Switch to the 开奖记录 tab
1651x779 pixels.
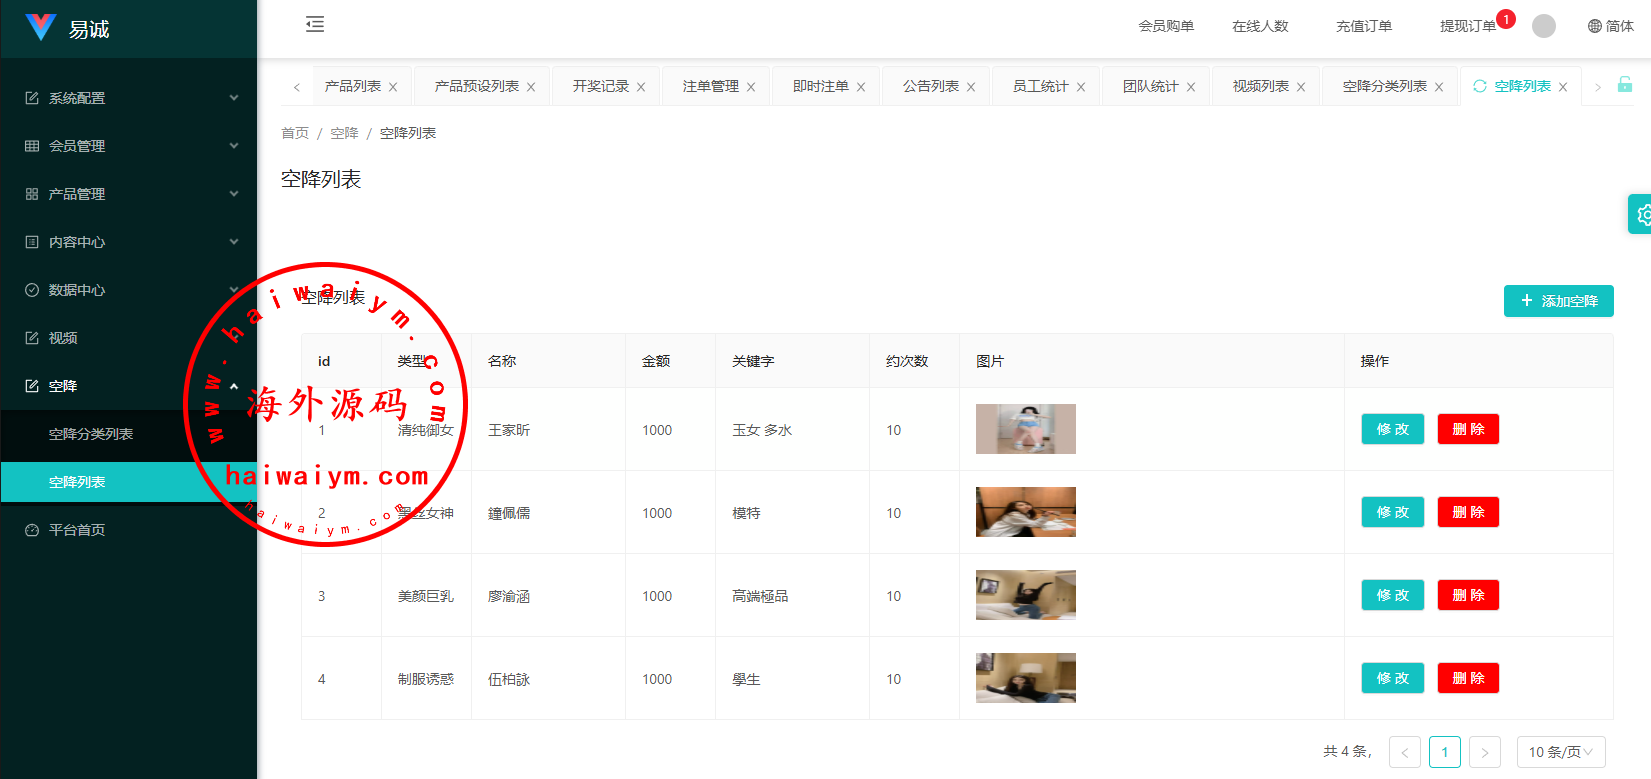click(x=600, y=87)
